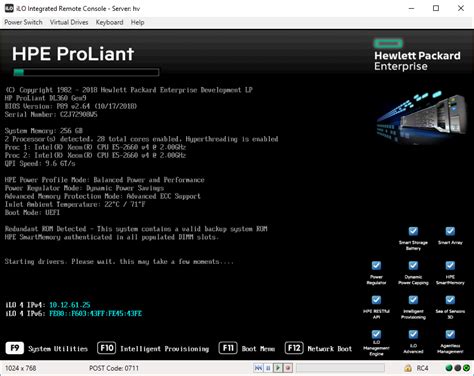This screenshot has width=474, height=376.
Task: Select System Utilities label
Action: 58,349
